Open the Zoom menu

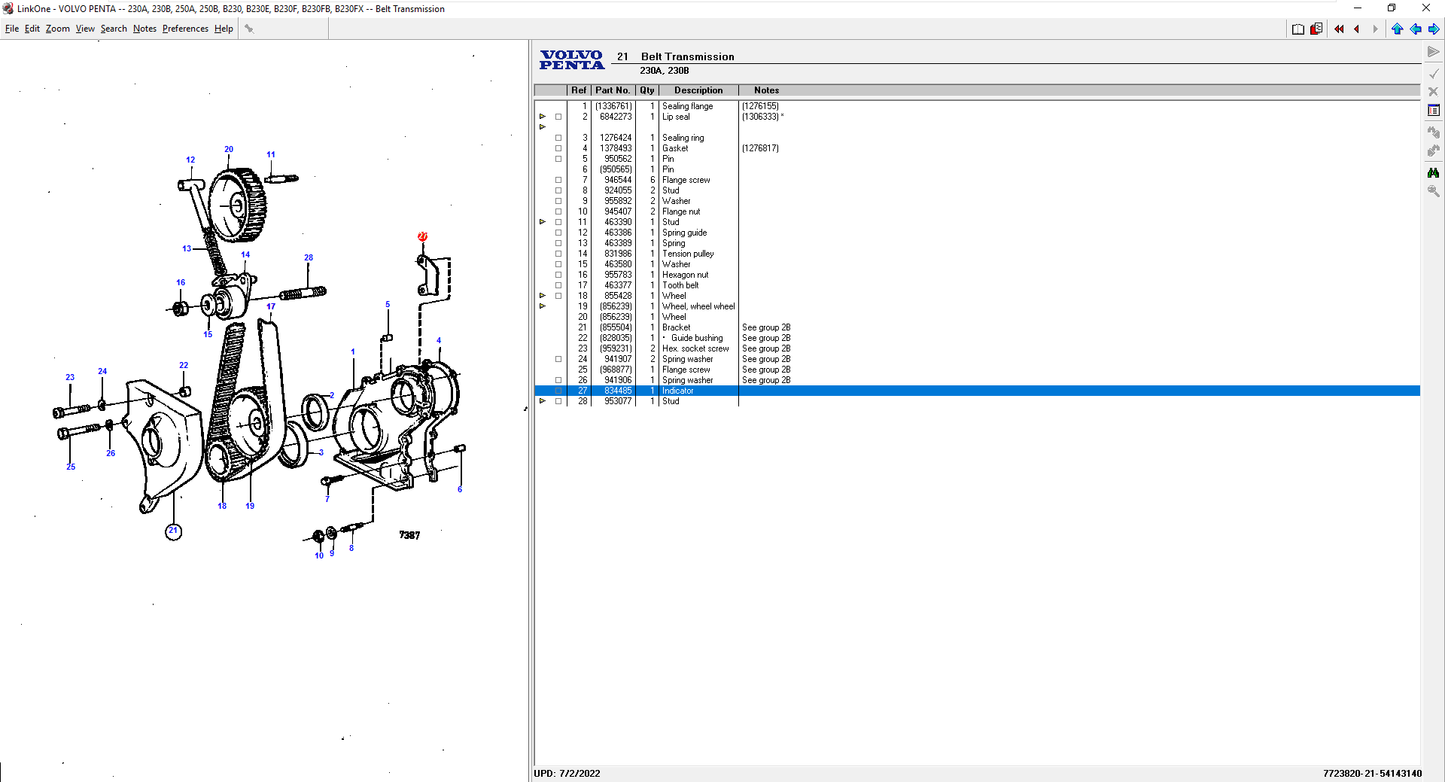click(x=58, y=29)
